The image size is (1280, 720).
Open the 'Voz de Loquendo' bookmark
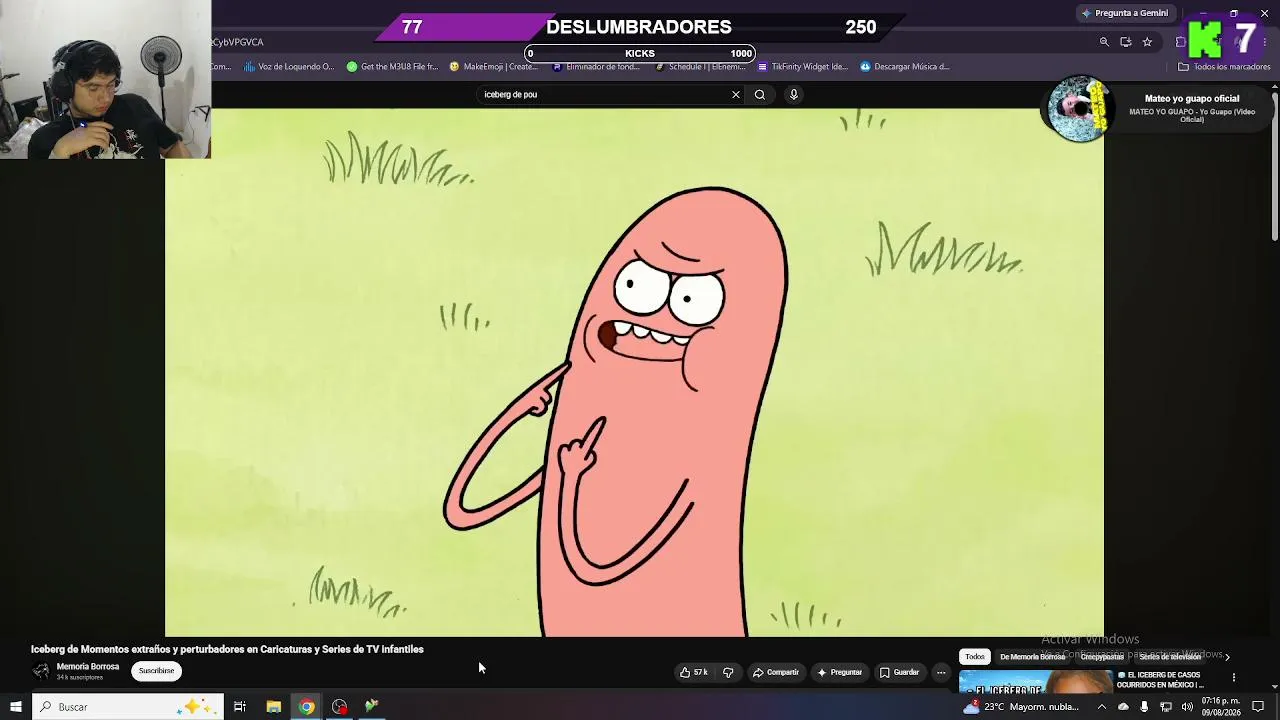(289, 67)
